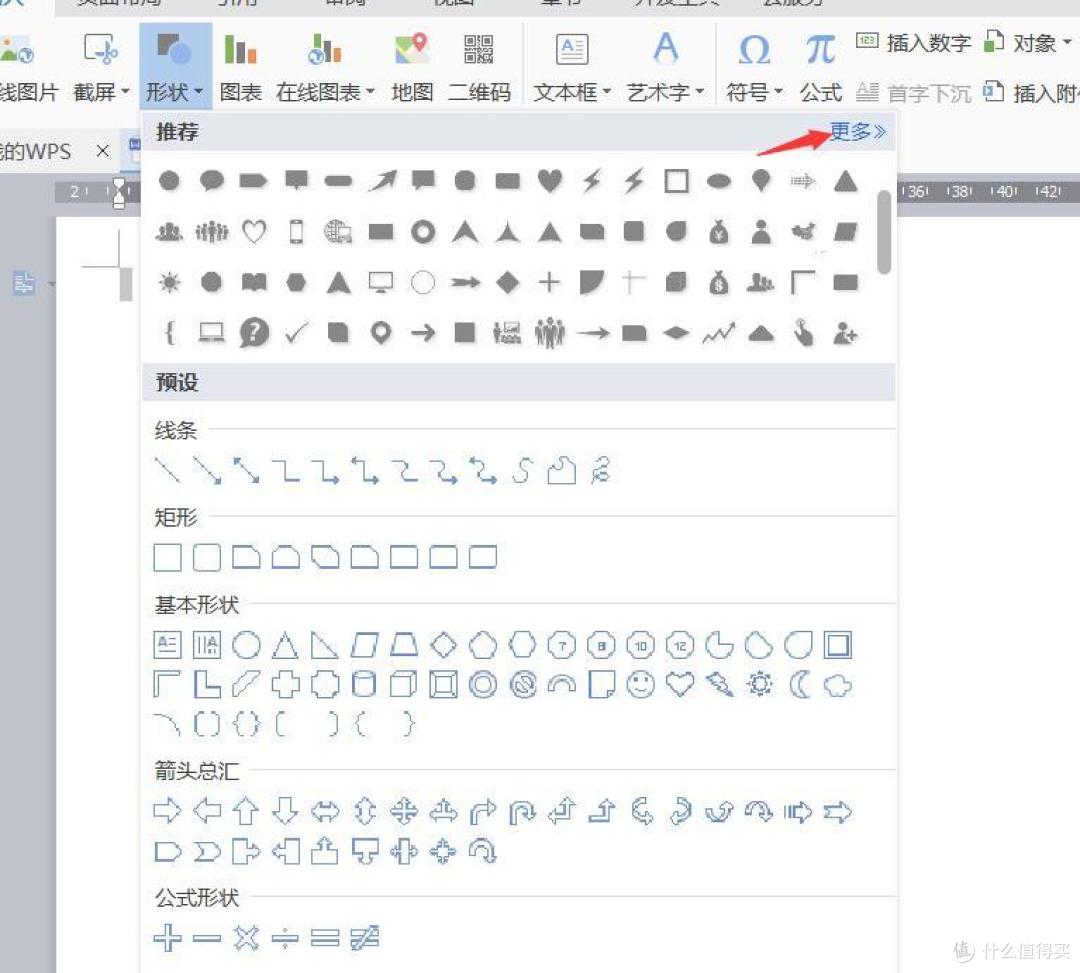Select the plus sign in 公式形状

coord(167,937)
